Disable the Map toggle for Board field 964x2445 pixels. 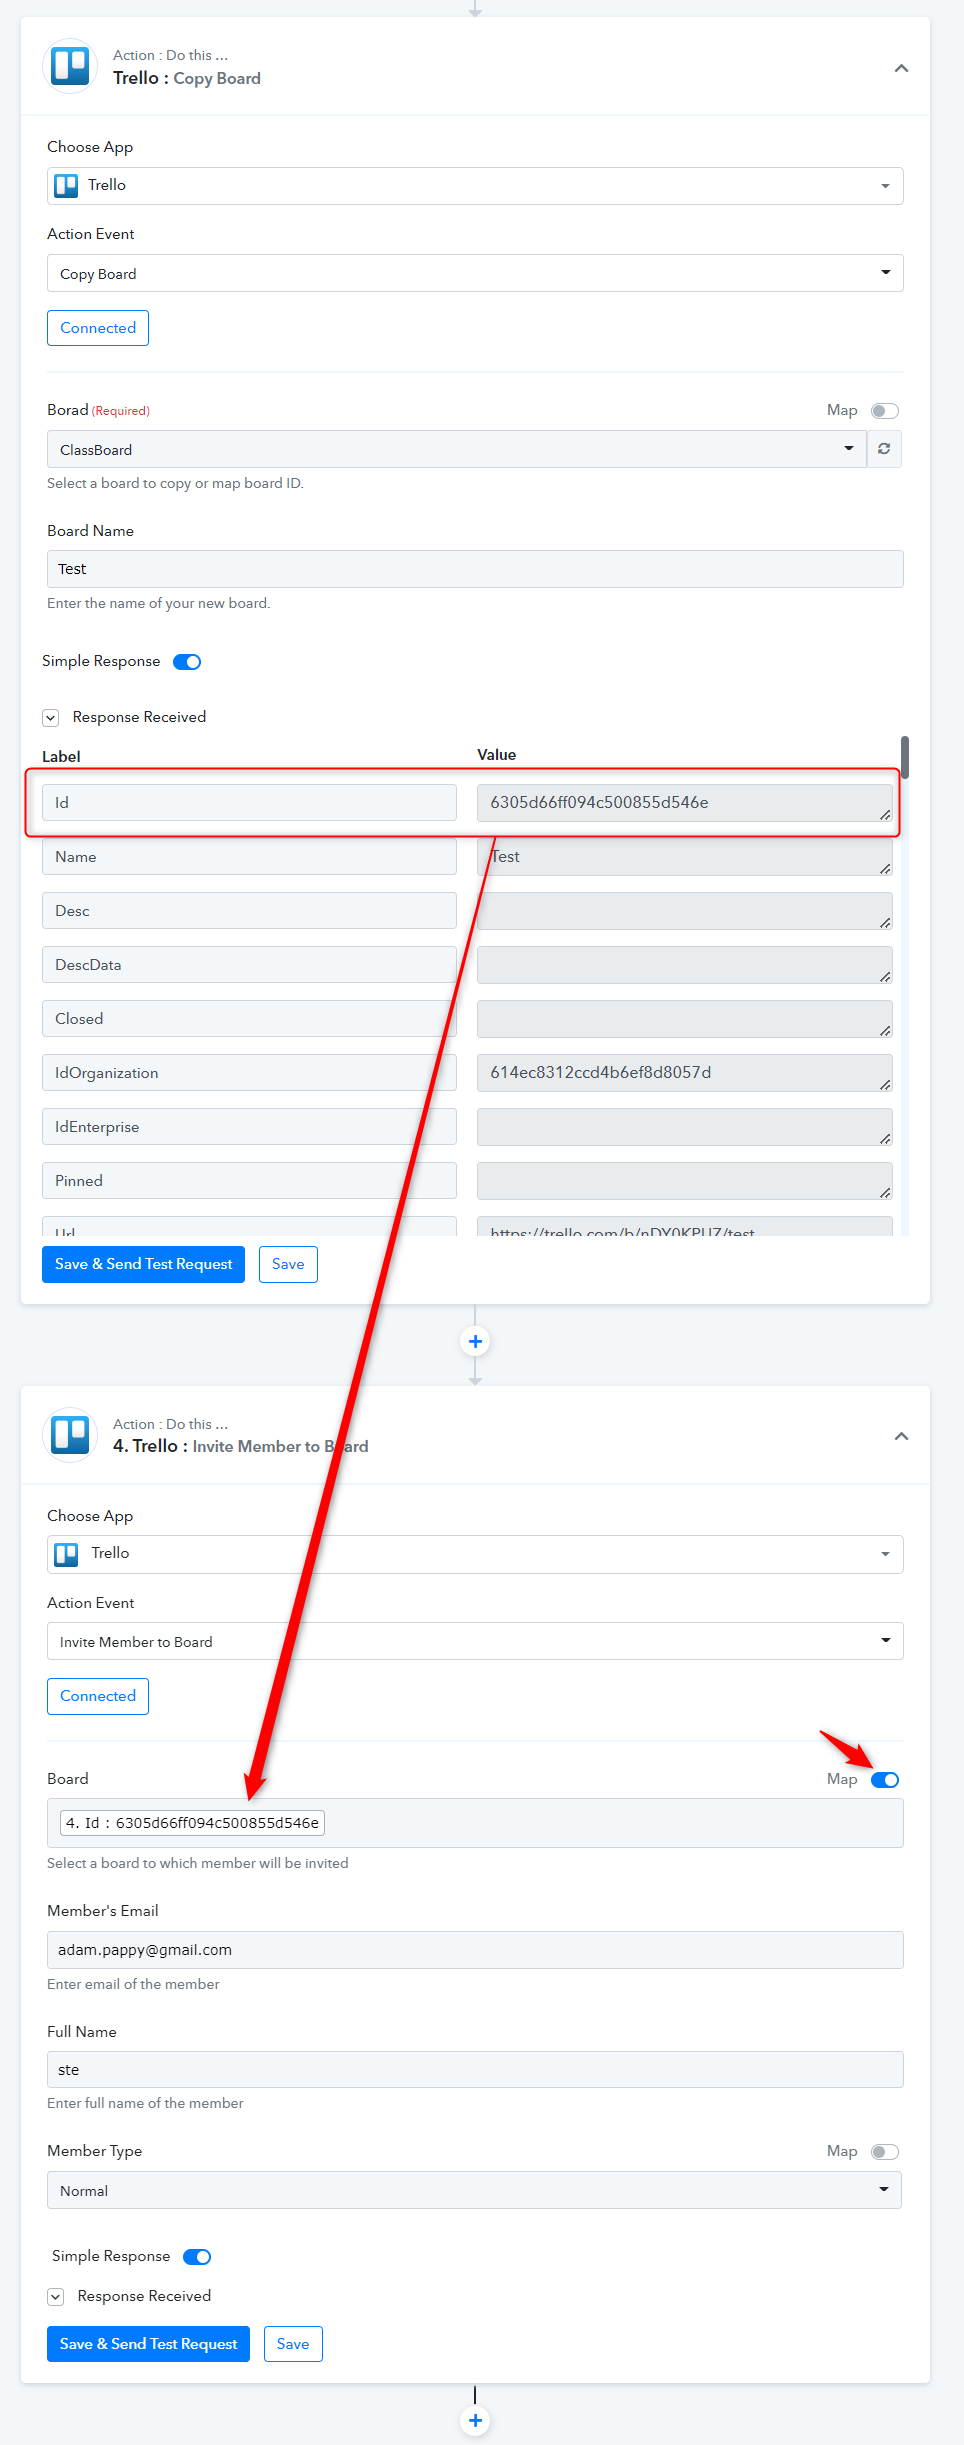885,1780
